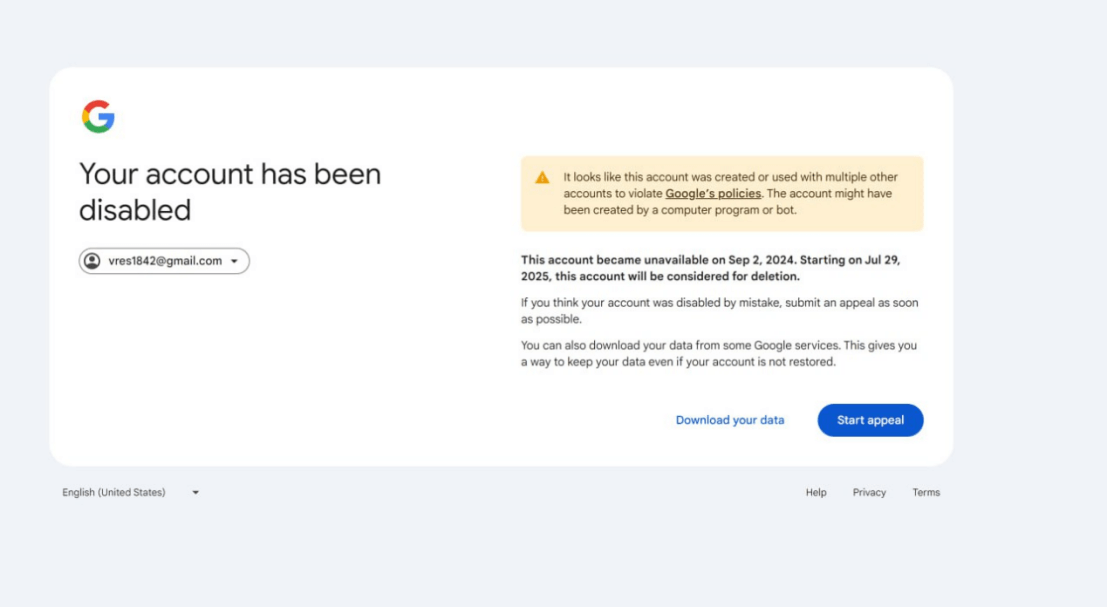Click the word "disabled" in the heading
This screenshot has width=1108, height=608.
click(135, 211)
